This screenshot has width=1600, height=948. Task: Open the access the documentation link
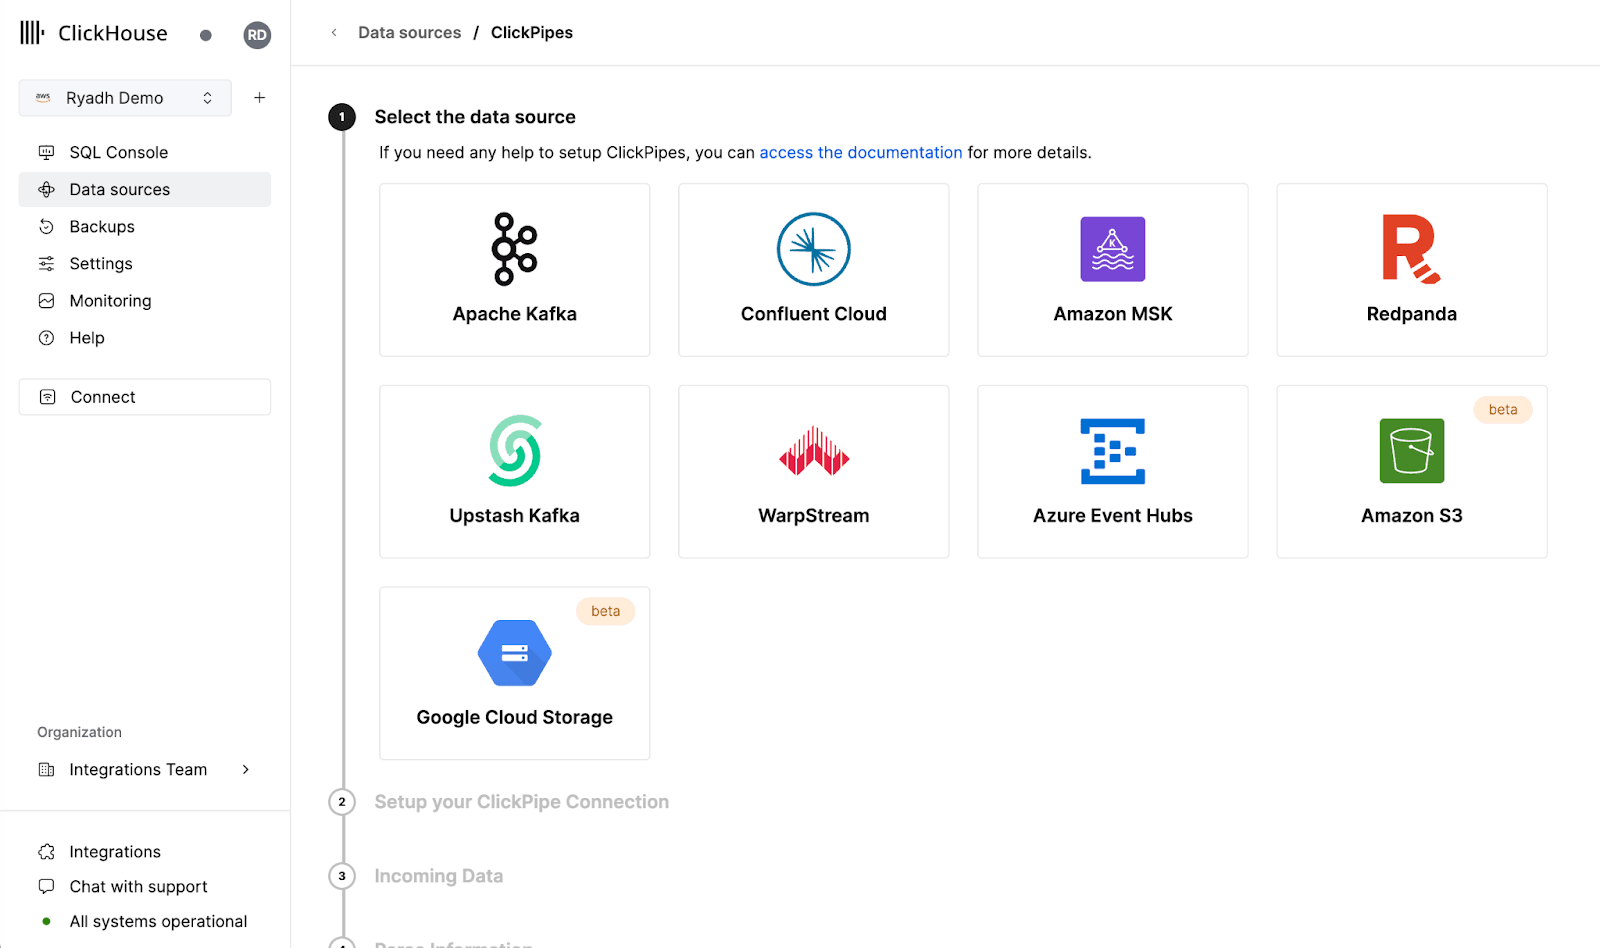click(x=860, y=153)
